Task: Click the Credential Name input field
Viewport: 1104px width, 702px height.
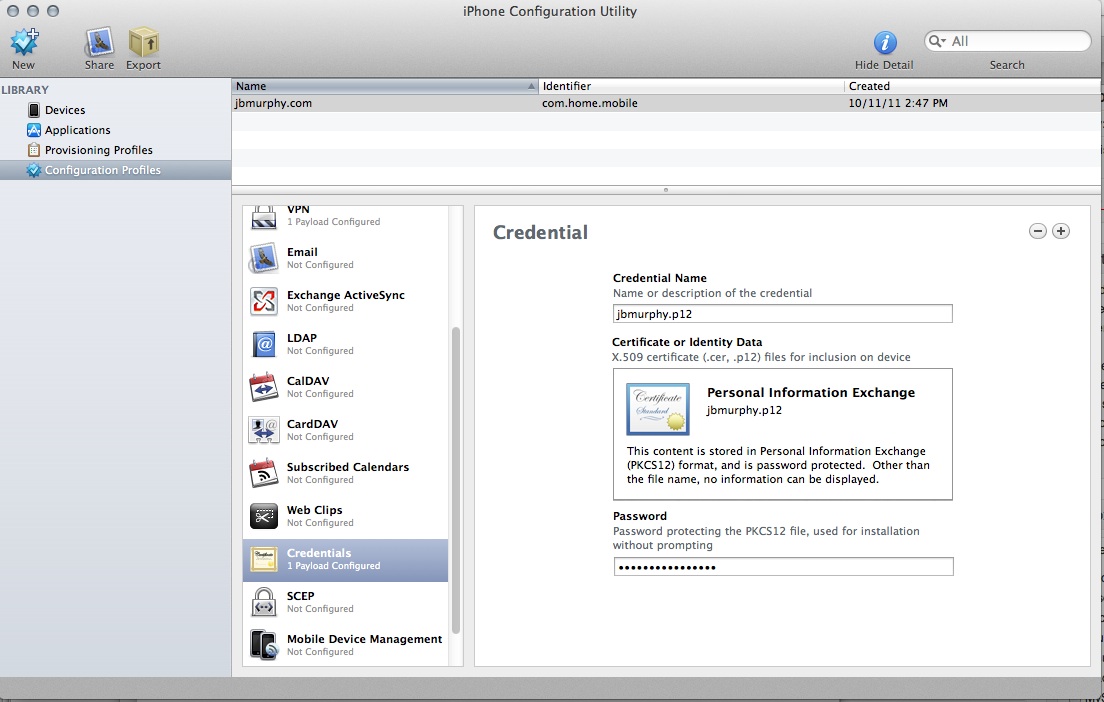Action: [x=782, y=314]
